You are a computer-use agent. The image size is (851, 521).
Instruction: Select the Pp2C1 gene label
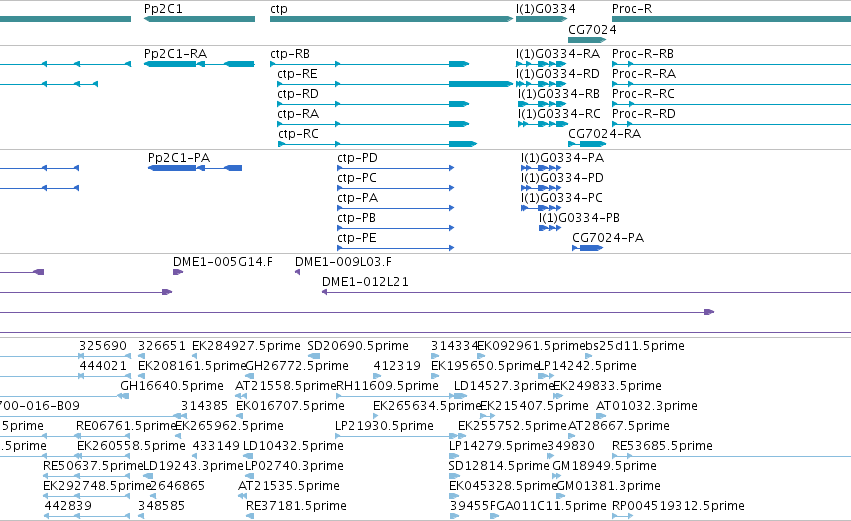tap(163, 9)
